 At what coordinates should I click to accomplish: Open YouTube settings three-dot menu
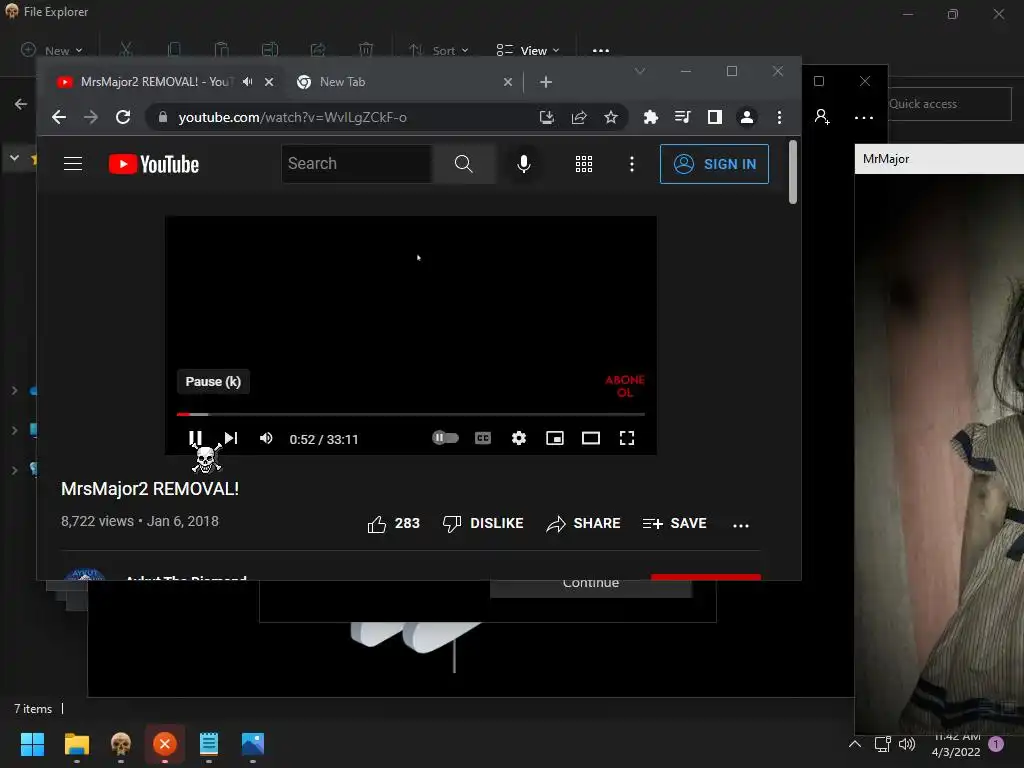click(632, 164)
